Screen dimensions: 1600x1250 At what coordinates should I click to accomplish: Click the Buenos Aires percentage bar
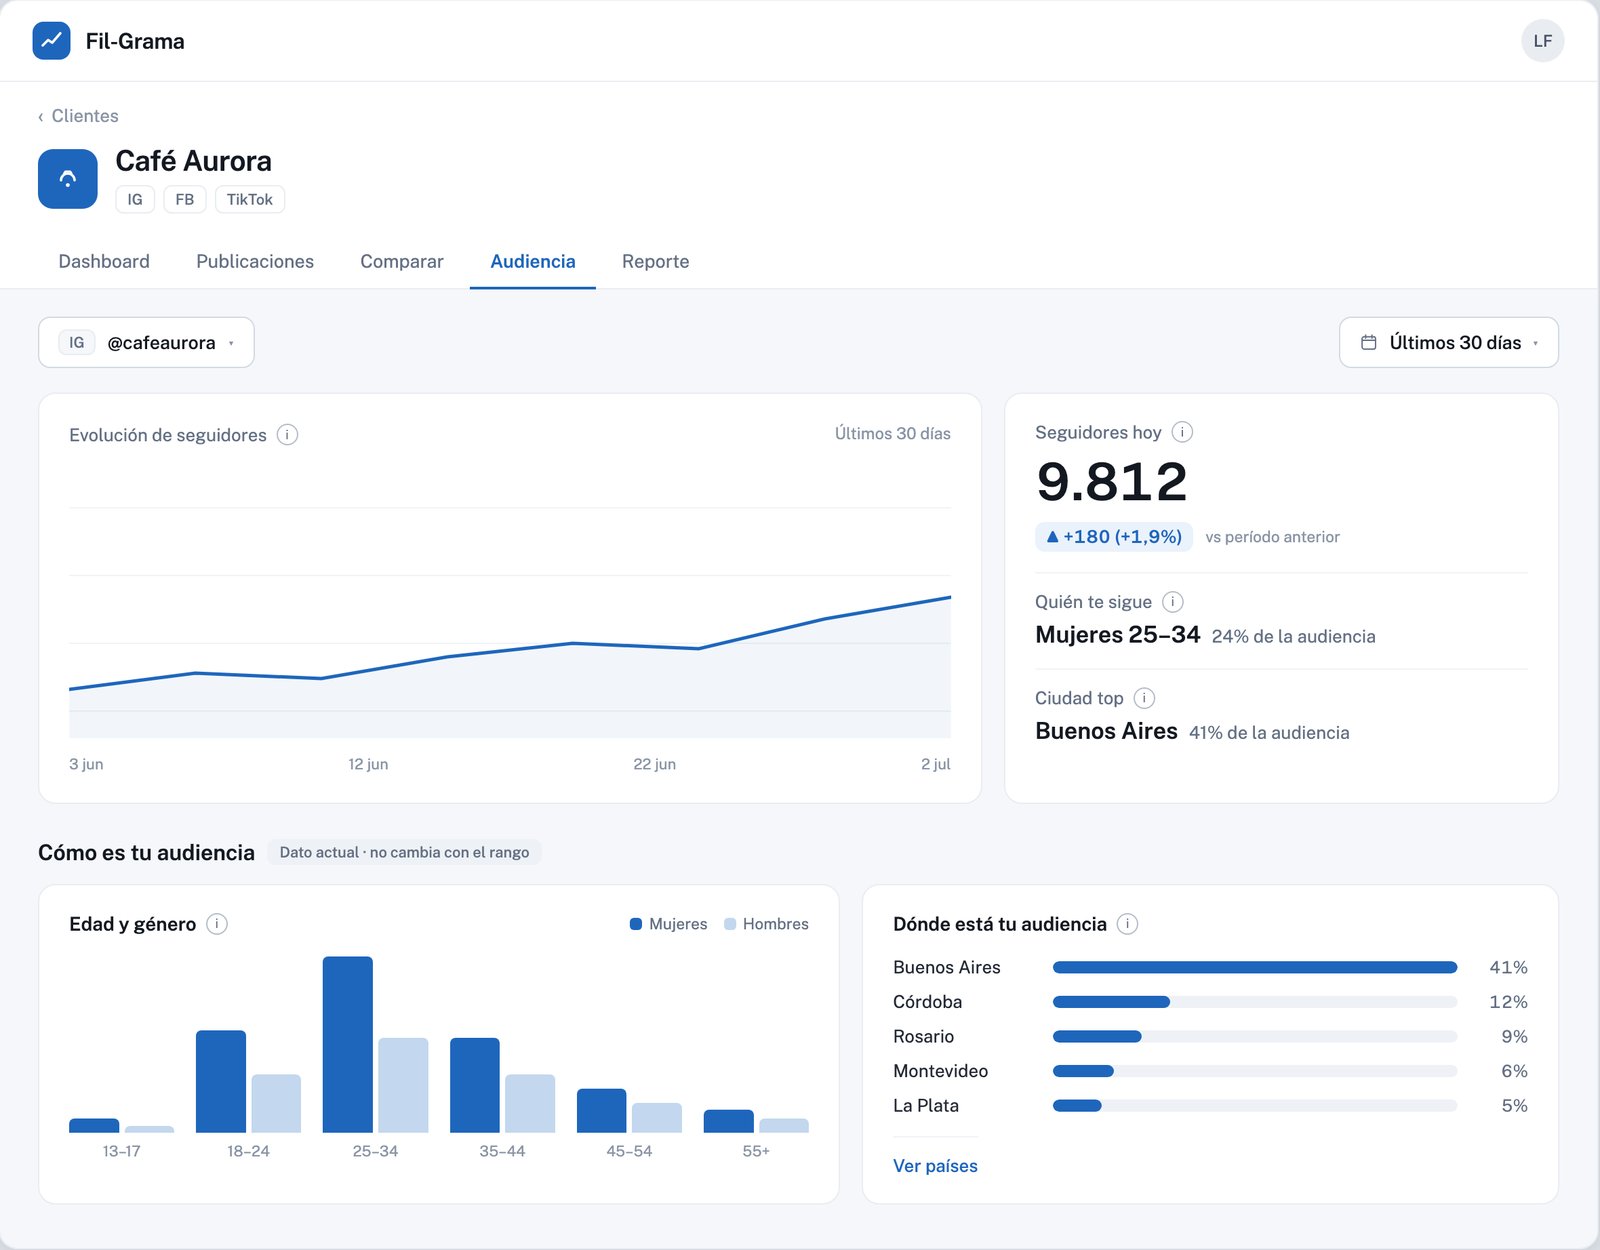point(1255,967)
